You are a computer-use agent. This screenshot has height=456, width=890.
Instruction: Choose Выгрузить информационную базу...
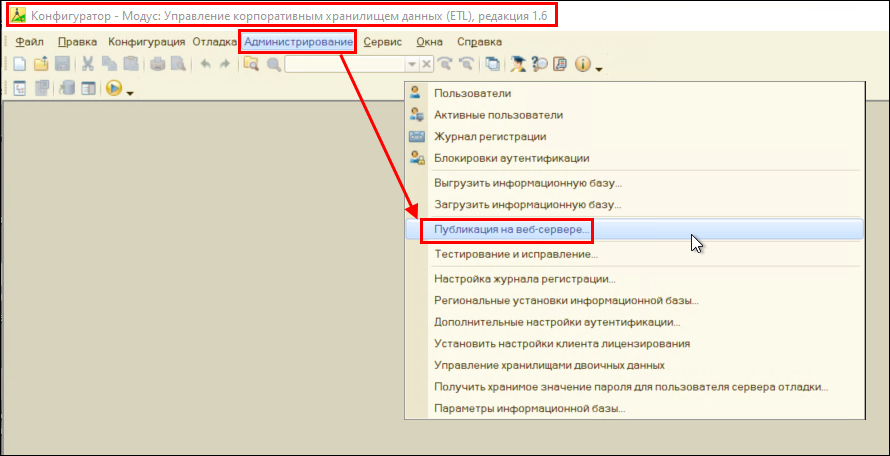pyautogui.click(x=634, y=184)
